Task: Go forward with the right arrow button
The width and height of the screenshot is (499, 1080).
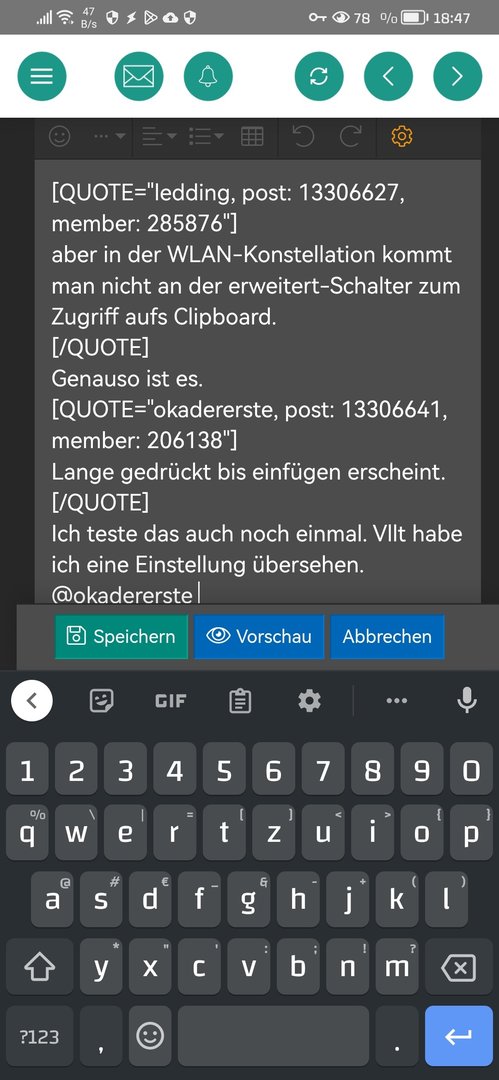Action: click(x=458, y=76)
